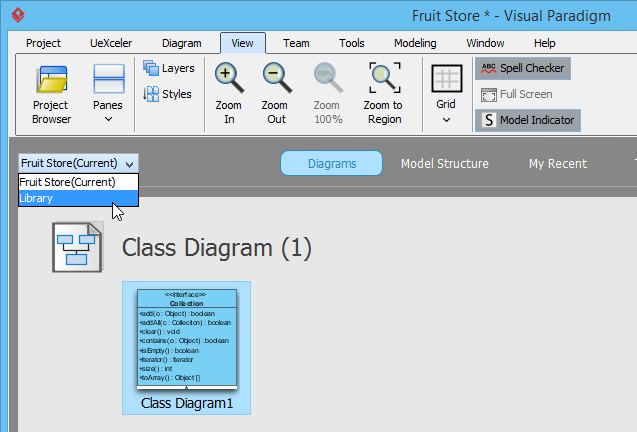637x432 pixels.
Task: Select Library from the project list
Action: [x=78, y=198]
